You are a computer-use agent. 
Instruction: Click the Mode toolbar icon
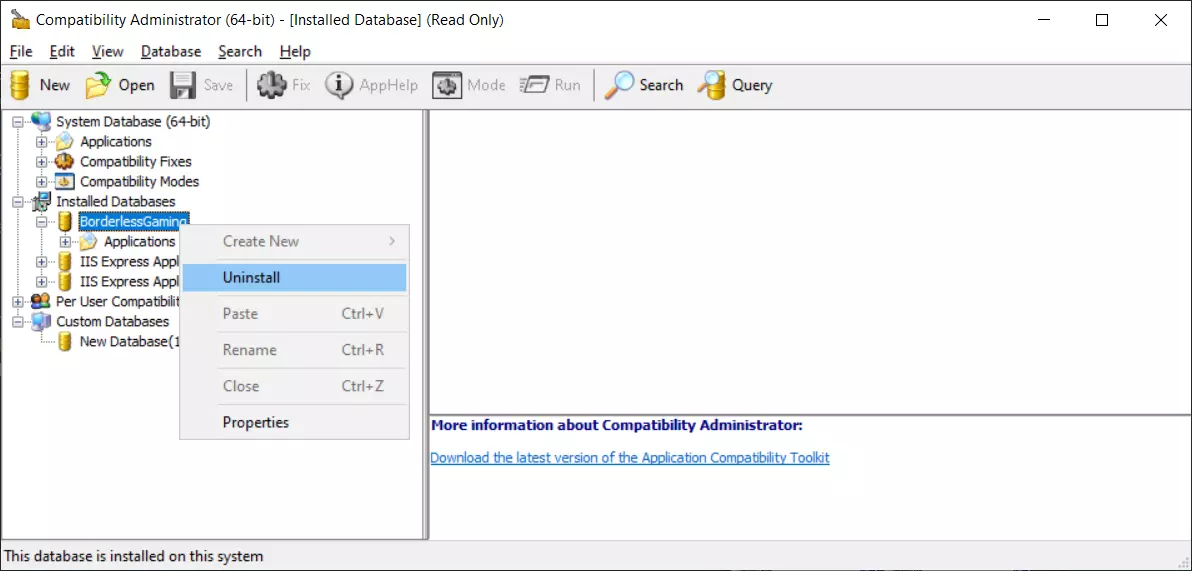[x=448, y=85]
